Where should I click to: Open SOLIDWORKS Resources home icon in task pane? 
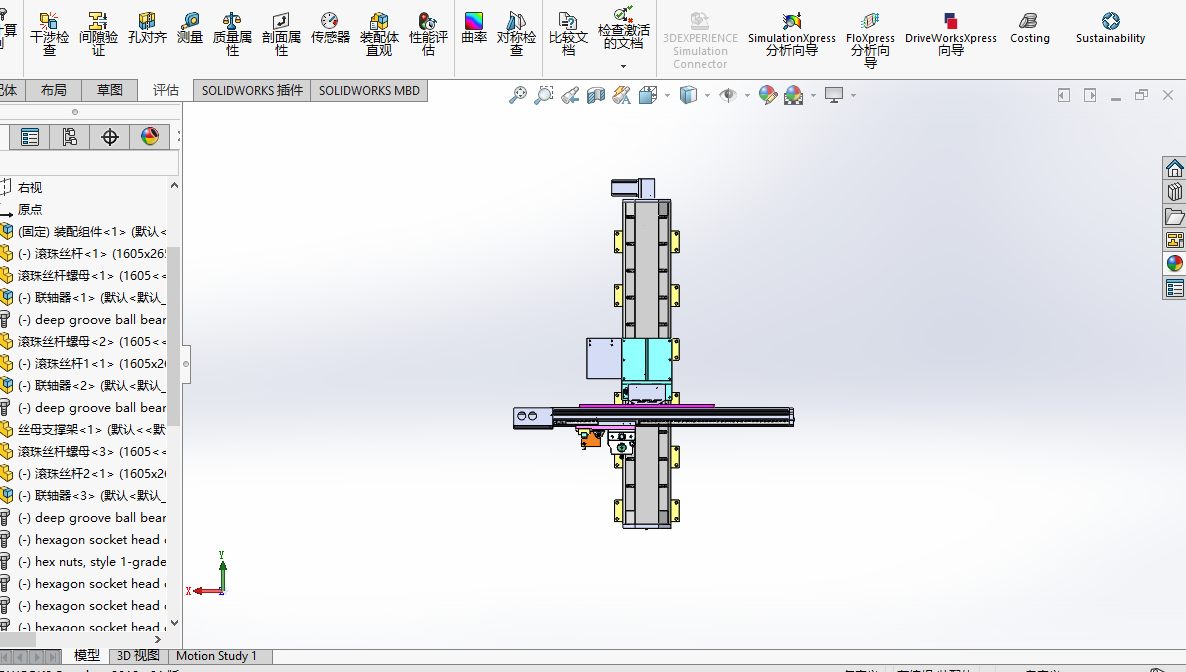[1175, 168]
